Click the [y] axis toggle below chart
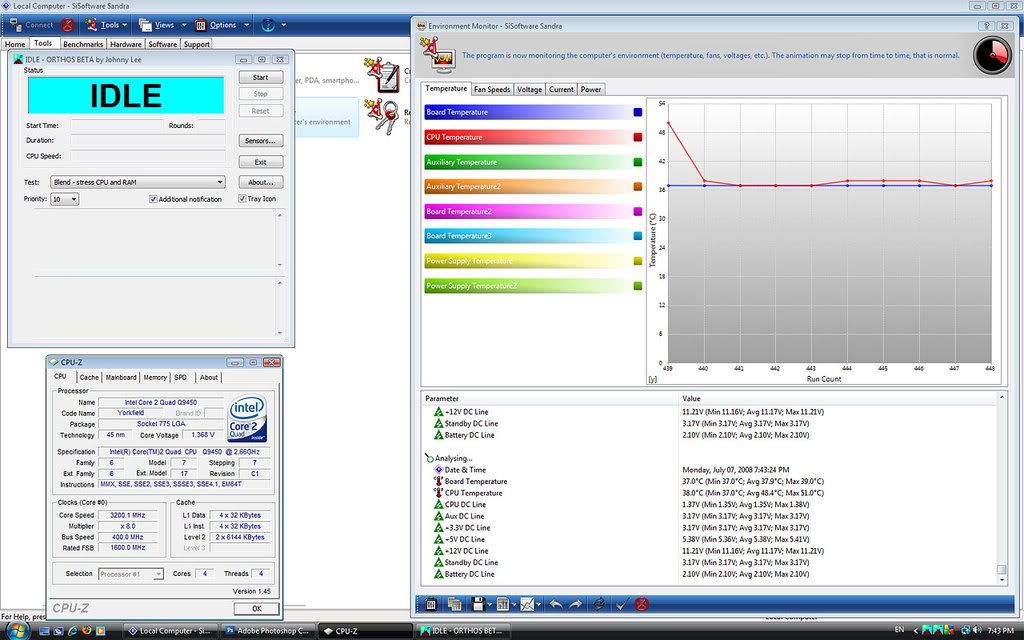This screenshot has width=1024, height=640. (x=652, y=379)
